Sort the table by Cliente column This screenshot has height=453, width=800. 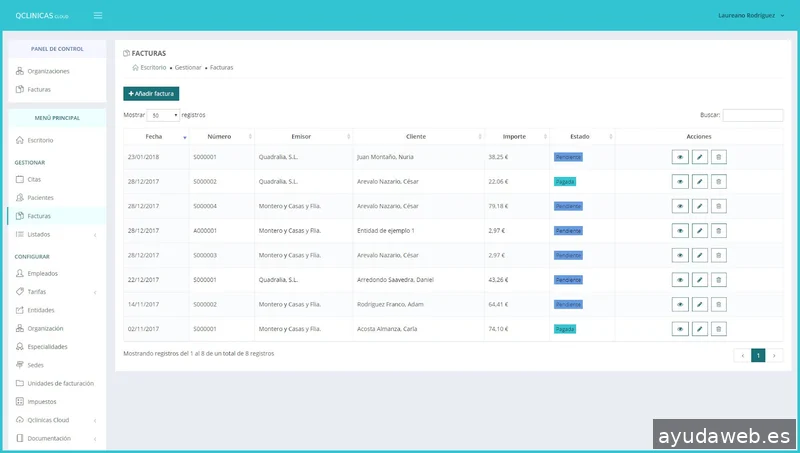418,137
